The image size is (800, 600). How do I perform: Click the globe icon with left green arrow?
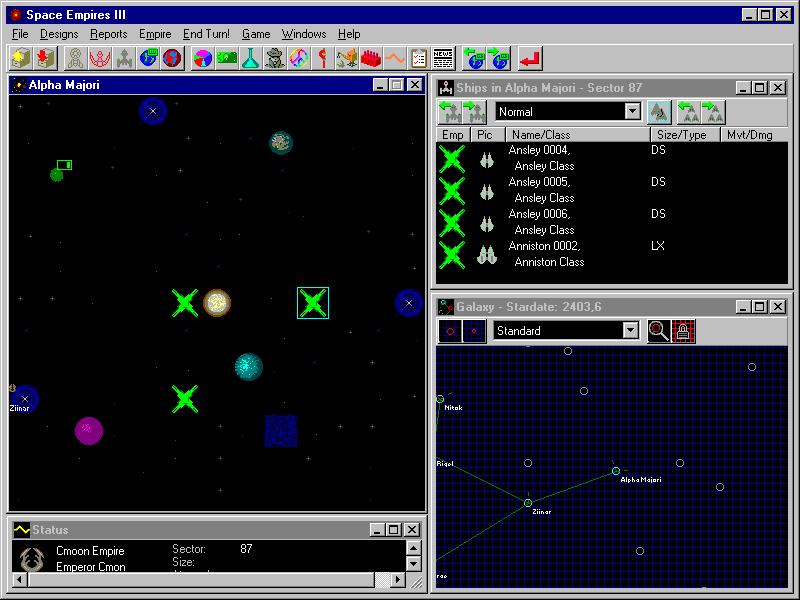coord(474,59)
